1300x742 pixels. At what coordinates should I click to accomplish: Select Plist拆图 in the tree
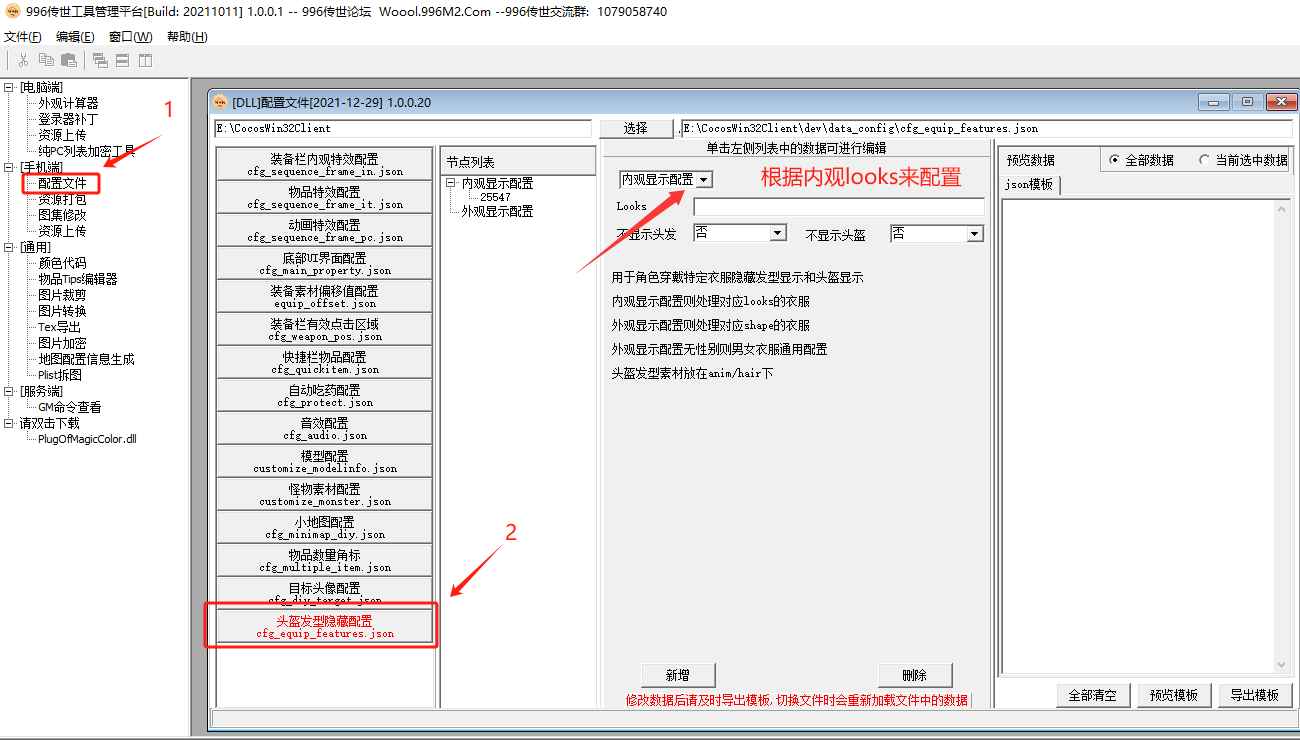pos(60,375)
